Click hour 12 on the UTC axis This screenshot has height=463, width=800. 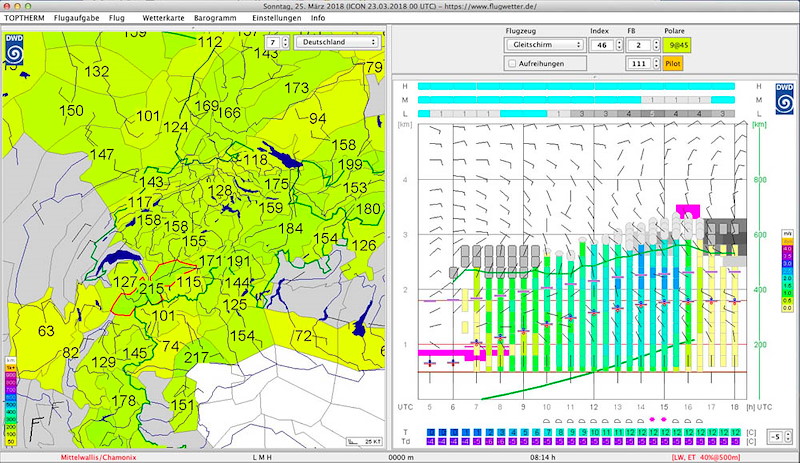[593, 407]
